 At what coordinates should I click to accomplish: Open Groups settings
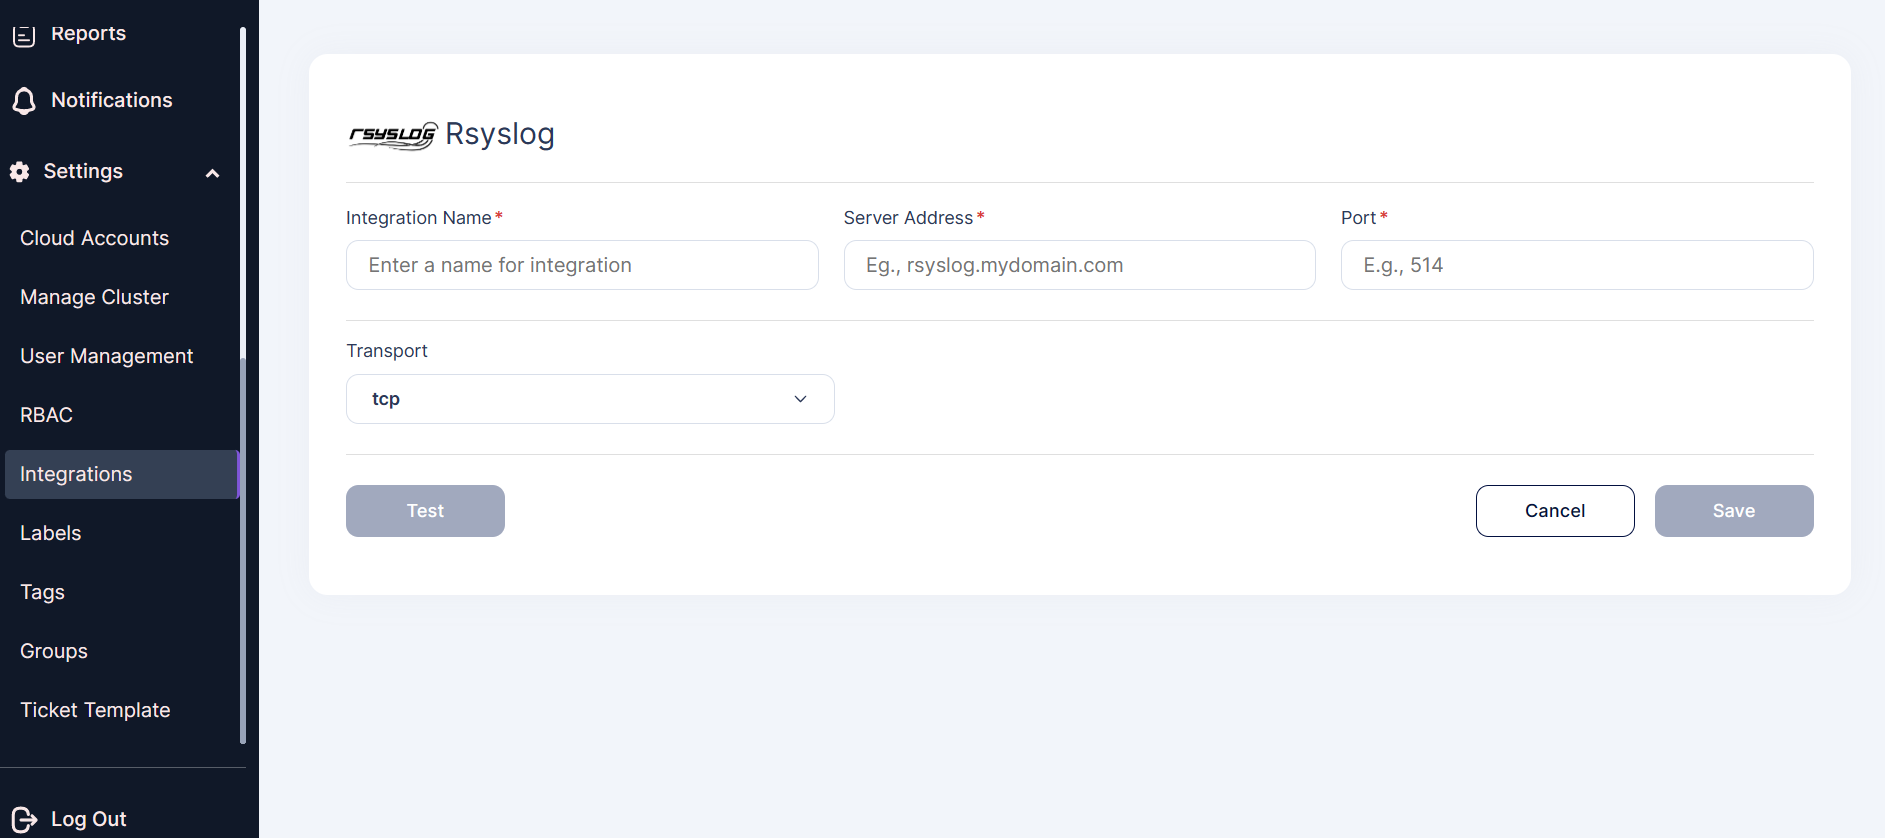pyautogui.click(x=54, y=651)
